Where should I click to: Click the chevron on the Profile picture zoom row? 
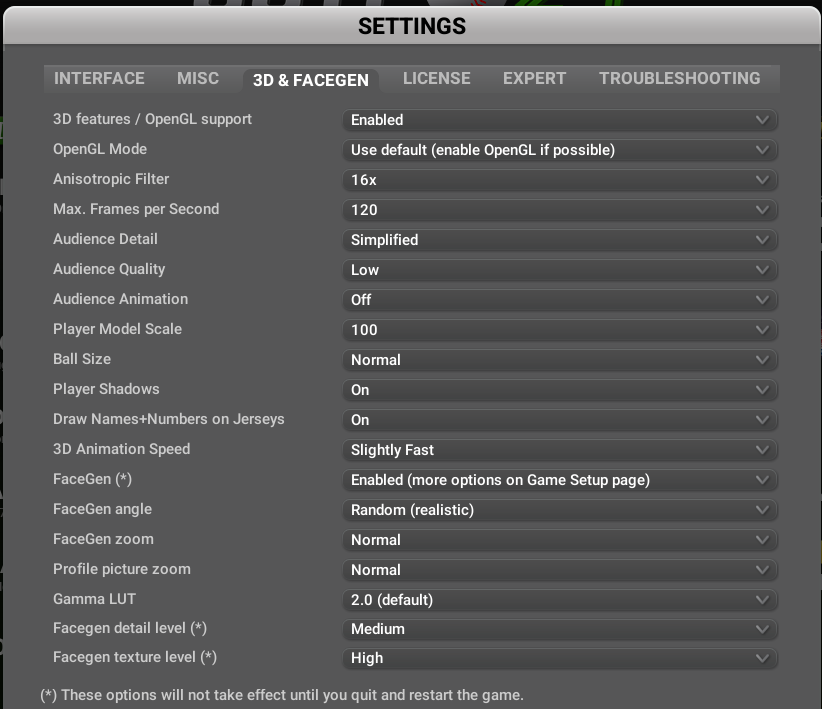pyautogui.click(x=761, y=570)
